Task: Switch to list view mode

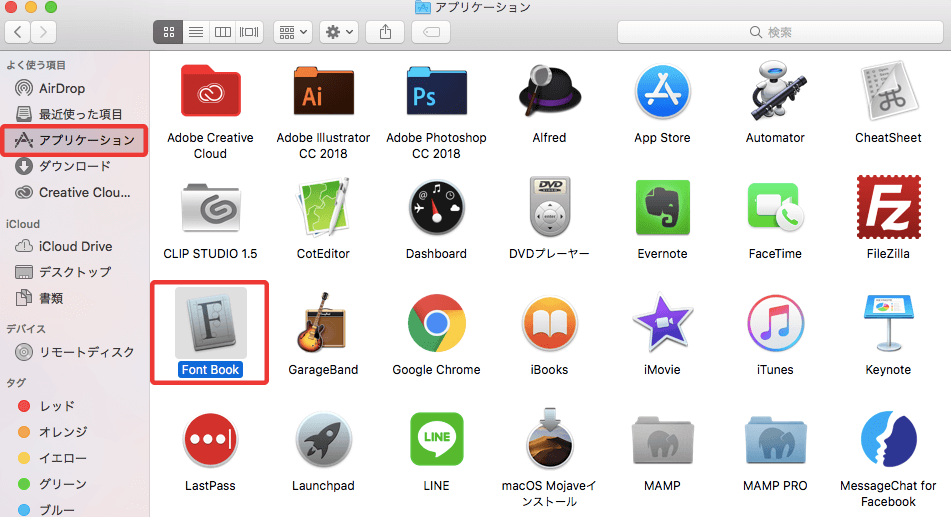Action: [196, 32]
